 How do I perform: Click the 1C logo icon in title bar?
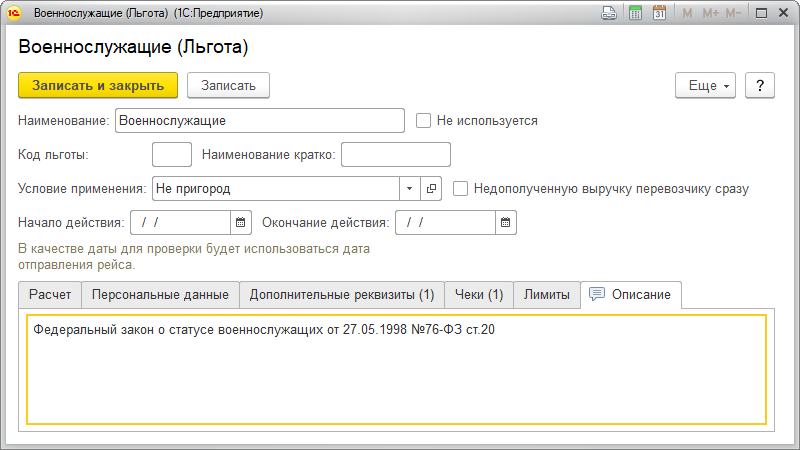[15, 14]
